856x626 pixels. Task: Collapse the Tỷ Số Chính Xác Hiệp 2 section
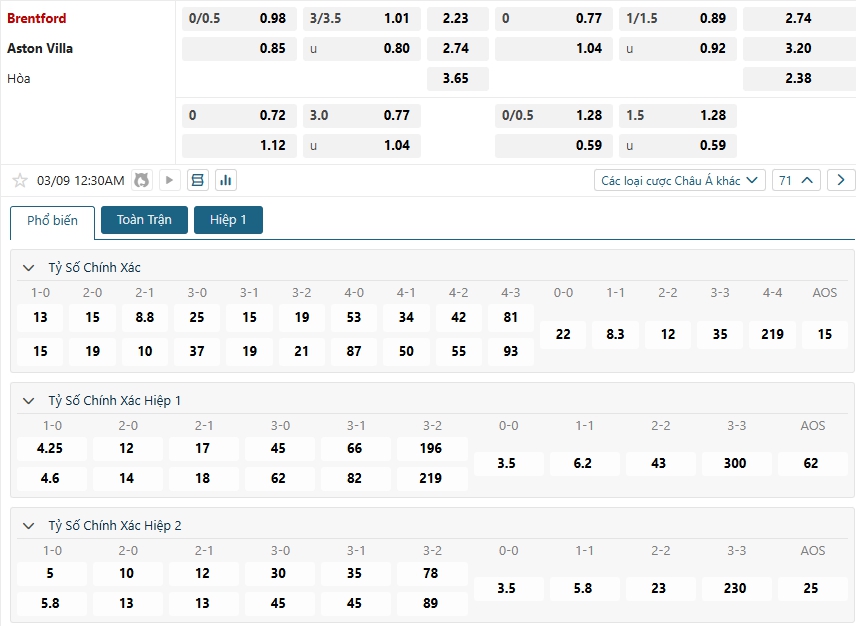(x=28, y=526)
